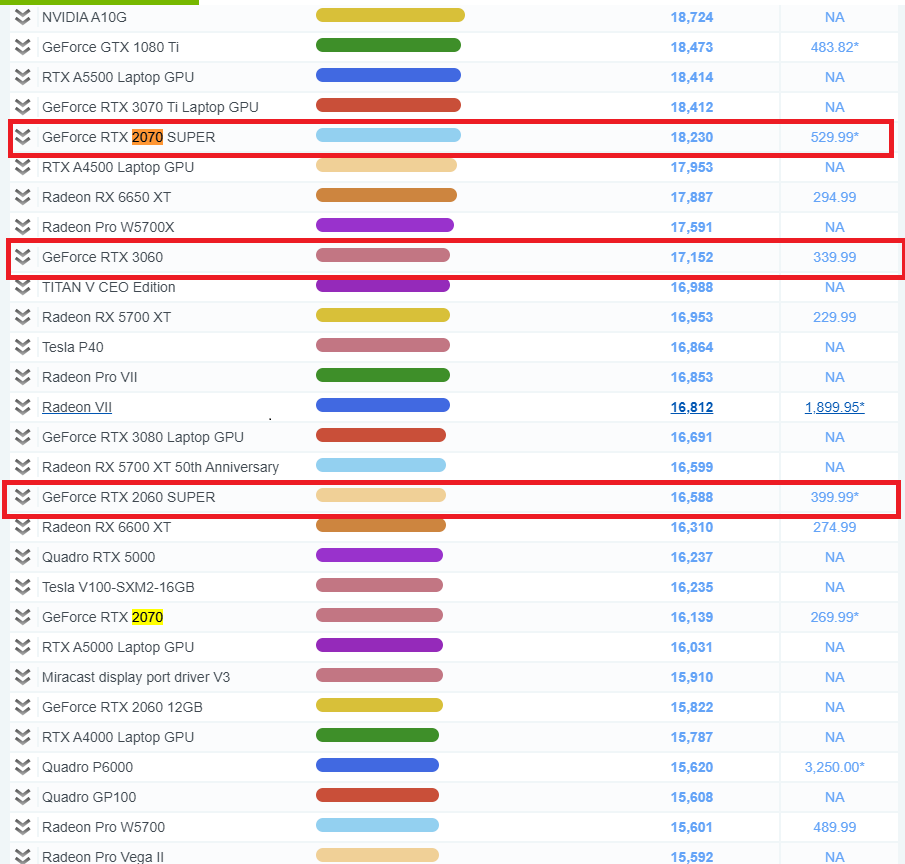Select the price 269.99* for RTX 2070
905x864 pixels.
835,618
